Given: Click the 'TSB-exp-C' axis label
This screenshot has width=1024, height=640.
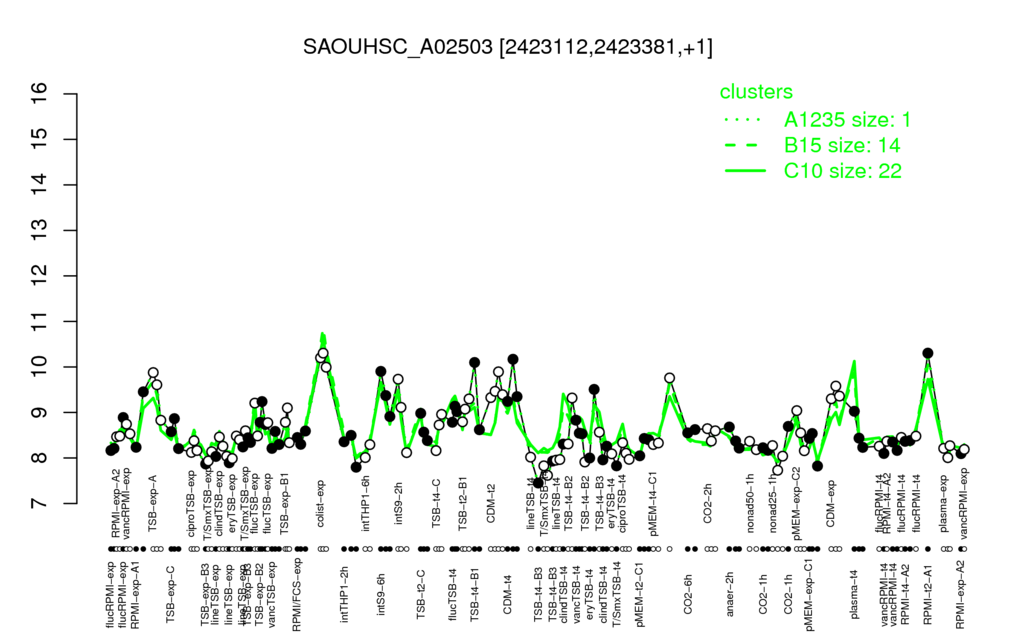Looking at the screenshot, I should click(170, 594).
